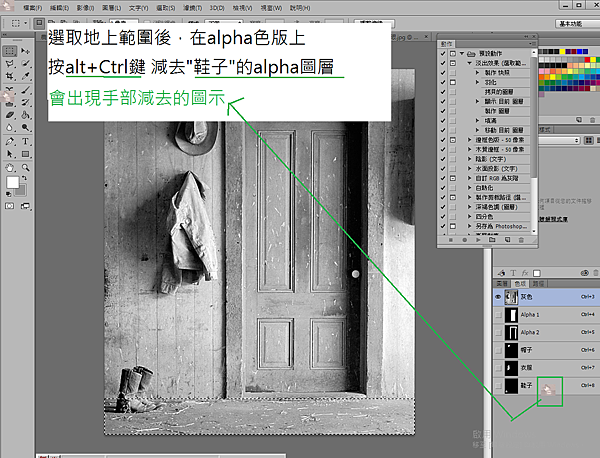
Task: Create new action icon in Actions panel
Action: (507, 240)
